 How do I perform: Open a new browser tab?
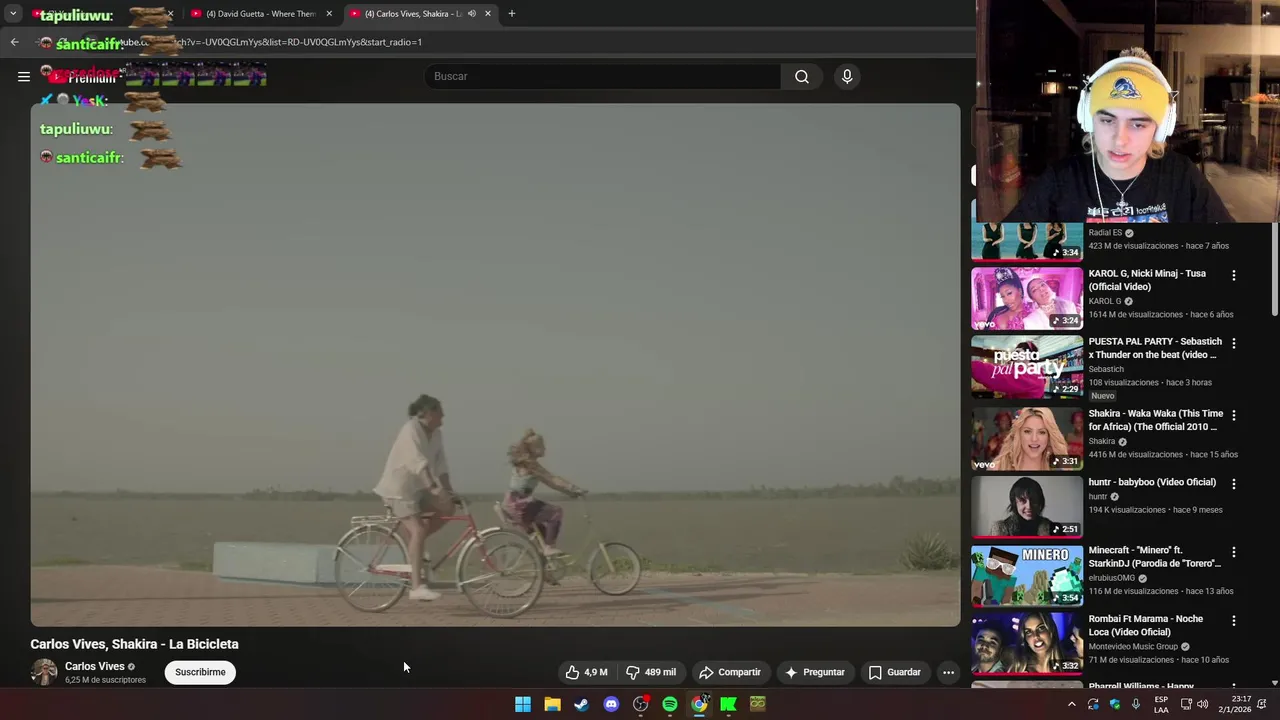[511, 14]
